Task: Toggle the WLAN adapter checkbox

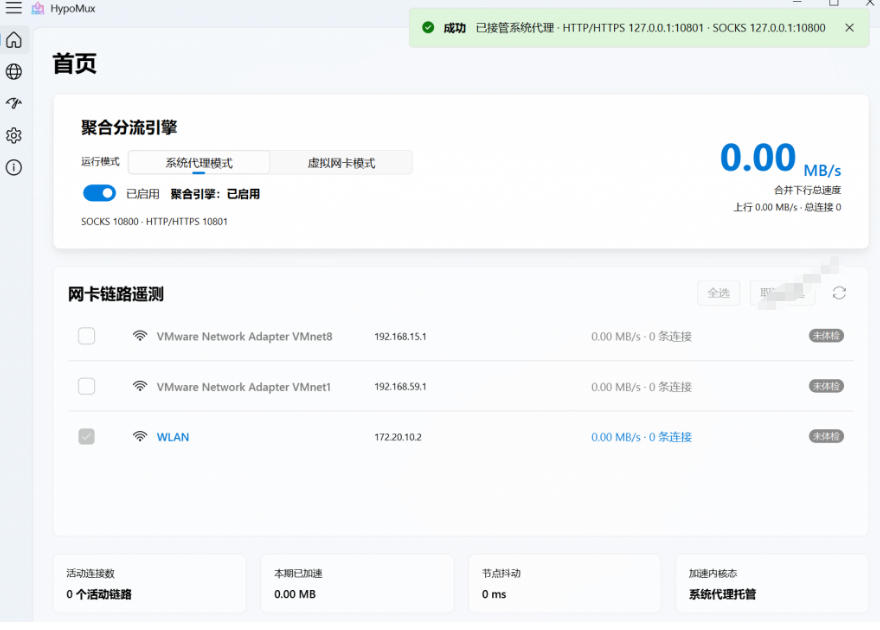Action: 86,436
